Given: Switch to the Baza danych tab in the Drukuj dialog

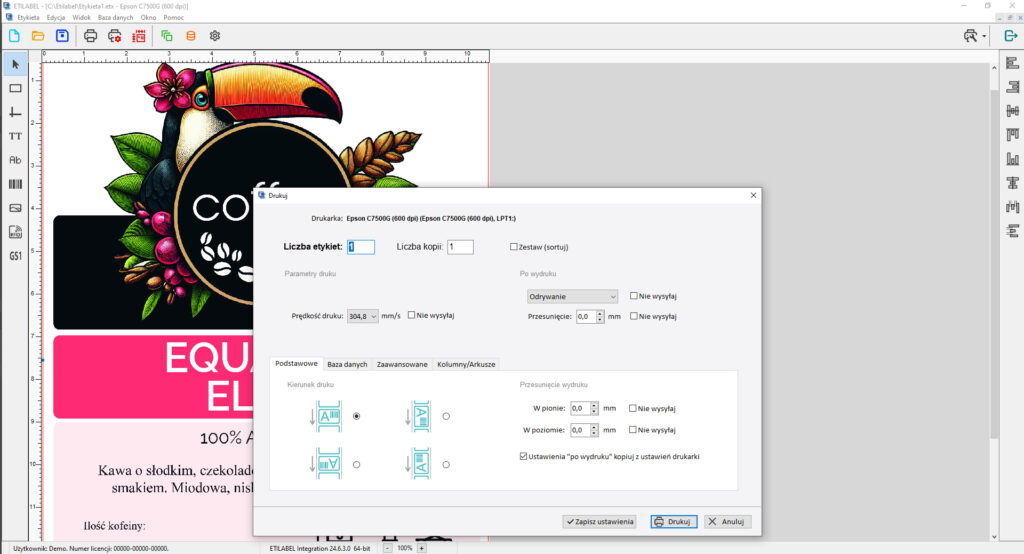Looking at the screenshot, I should coord(347,365).
